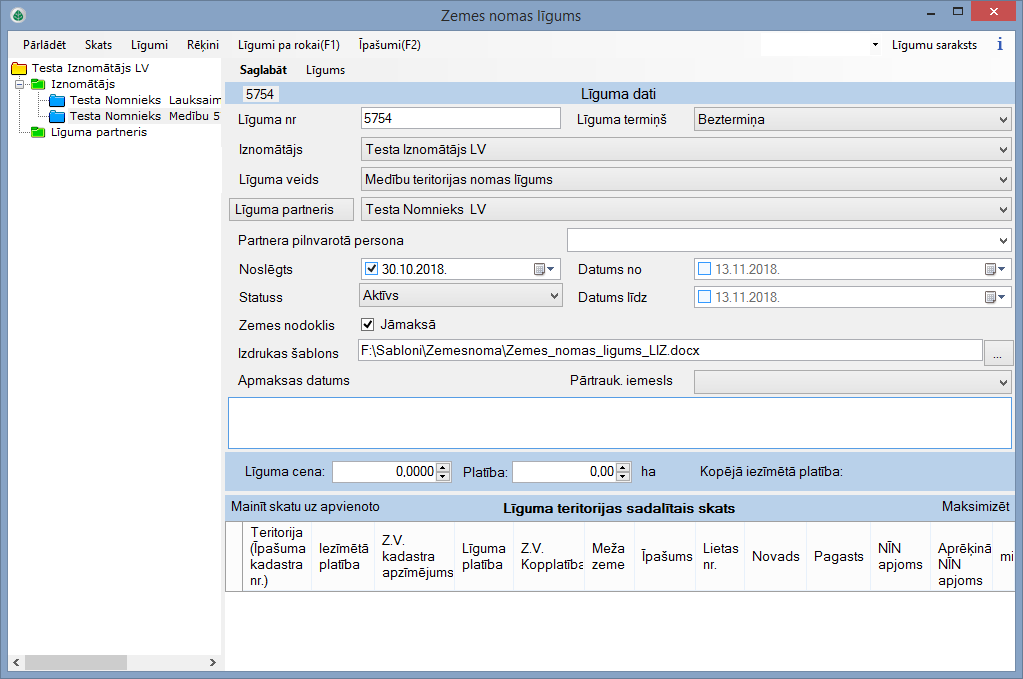The width and height of the screenshot is (1023, 679).
Task: Click the yellow Testa Iznomātājs LV folder icon
Action: click(x=18, y=69)
